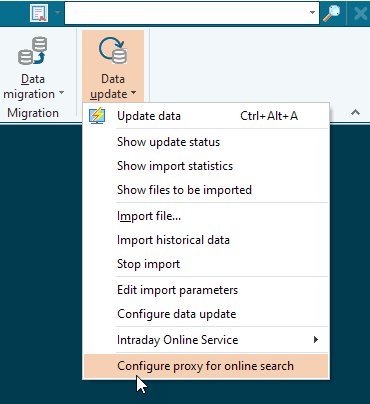Select Import historical data
Image resolution: width=370 pixels, height=404 pixels.
(x=206, y=240)
